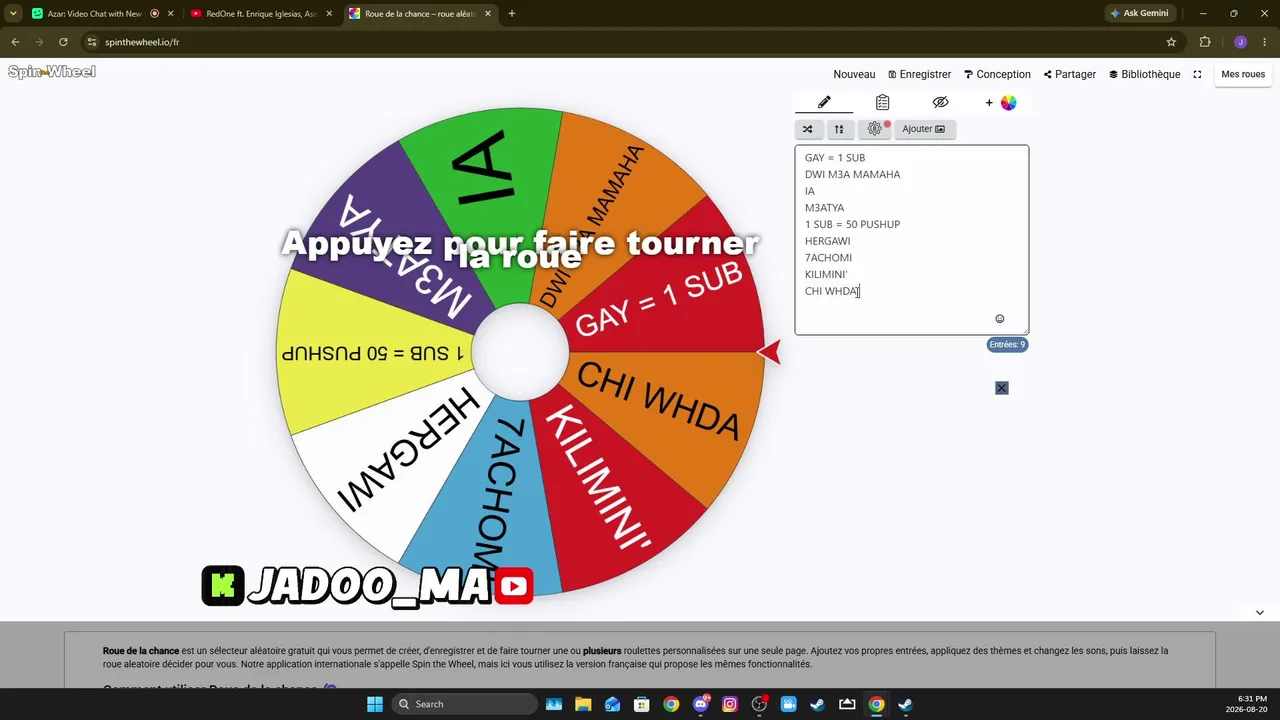View site information icon in address bar
Viewport: 1280px width, 720px height.
(x=92, y=42)
